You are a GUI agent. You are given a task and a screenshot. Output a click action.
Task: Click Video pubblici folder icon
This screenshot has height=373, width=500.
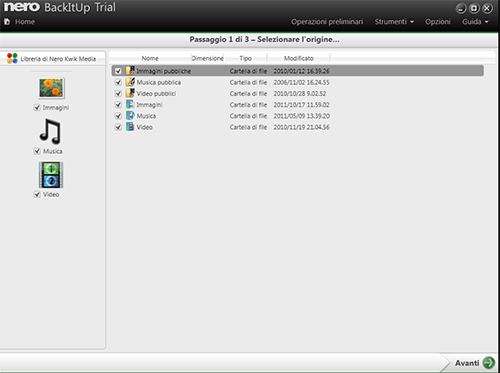click(130, 93)
